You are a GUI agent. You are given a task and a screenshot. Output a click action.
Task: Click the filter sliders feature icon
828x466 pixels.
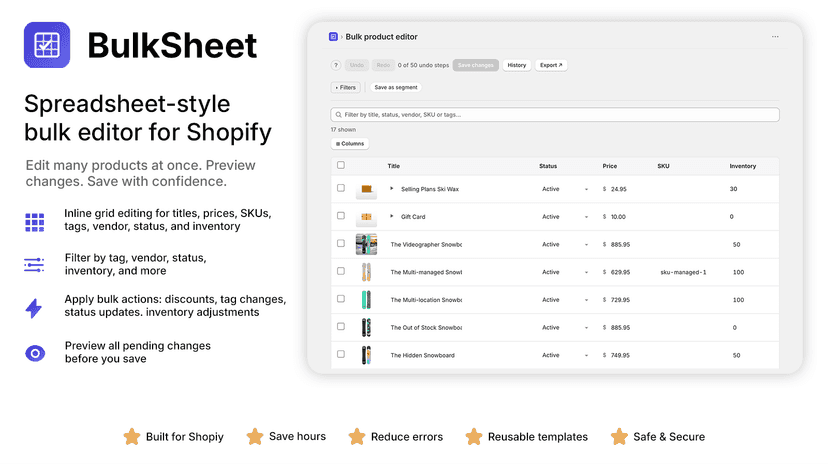pos(34,265)
